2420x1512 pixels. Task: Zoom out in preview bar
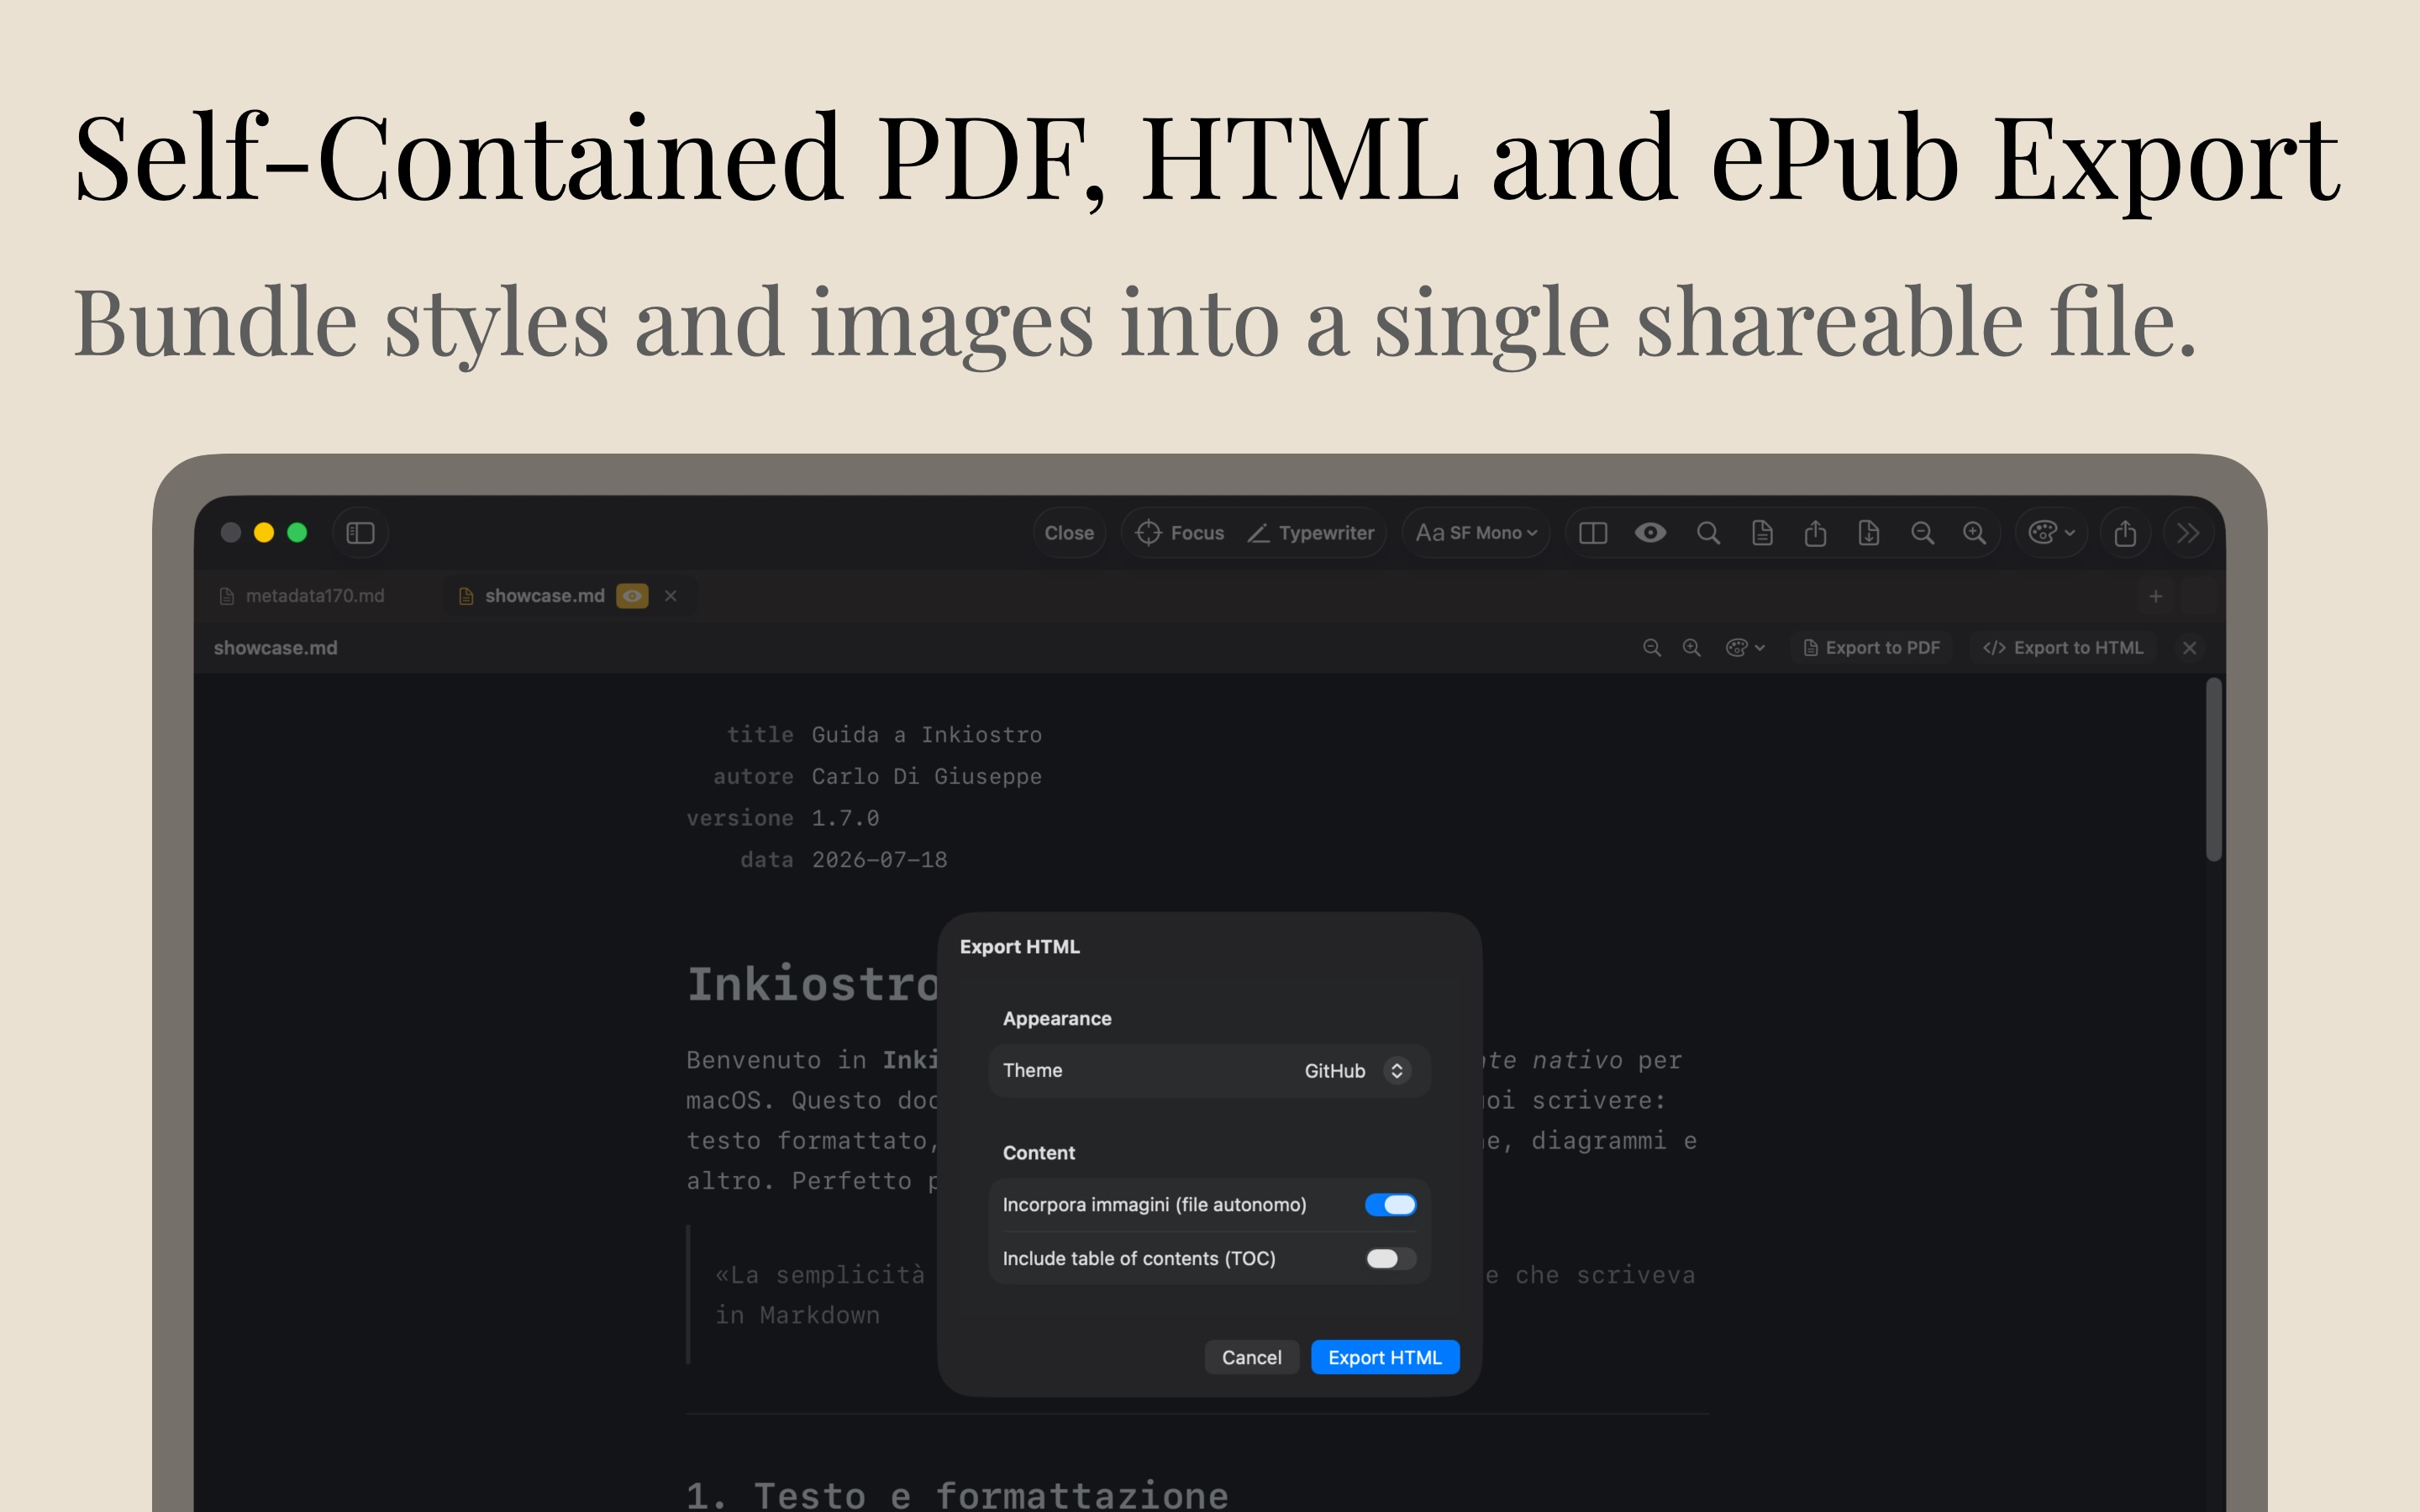[x=1652, y=648]
